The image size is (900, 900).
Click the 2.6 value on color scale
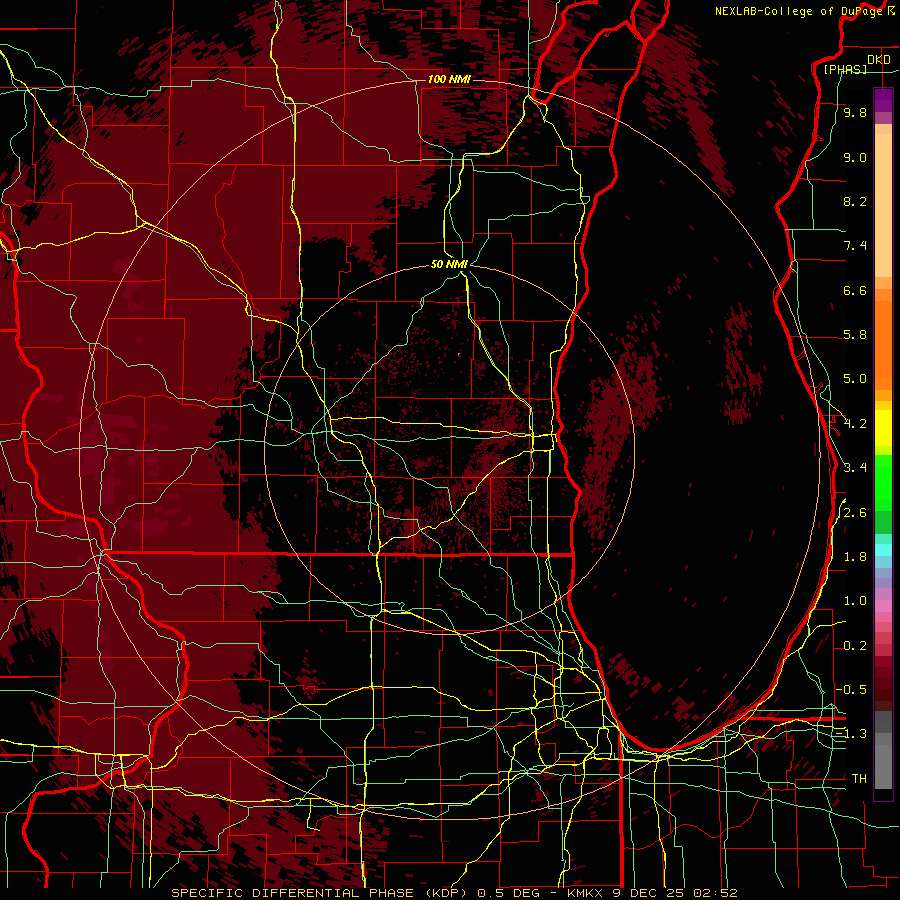click(855, 513)
